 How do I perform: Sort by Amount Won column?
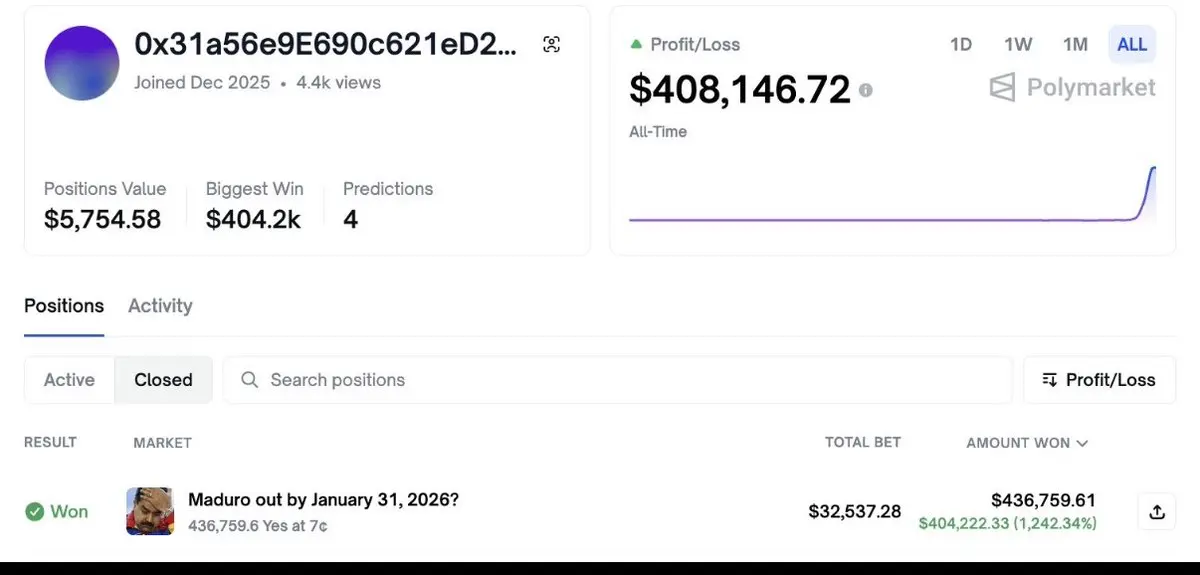click(1027, 442)
